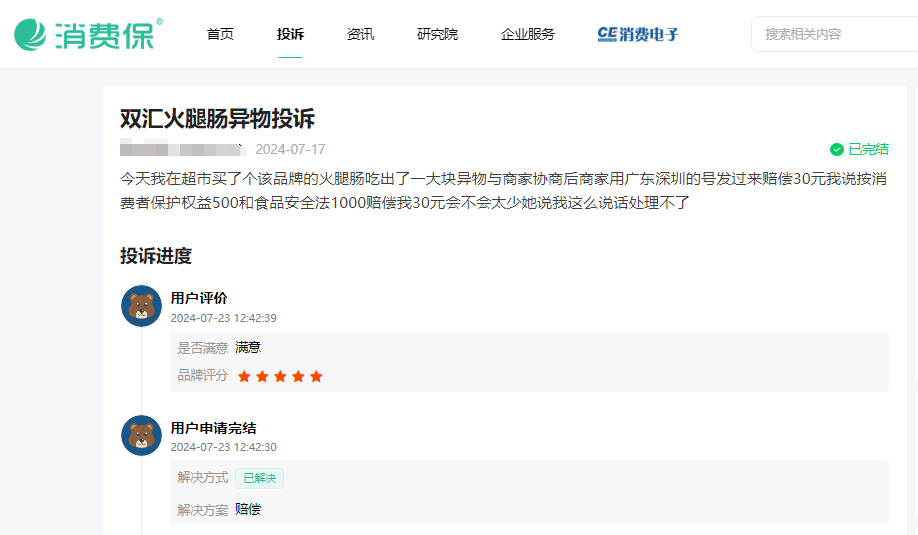
Task: Select the 投诉 nav tab
Action: [290, 34]
